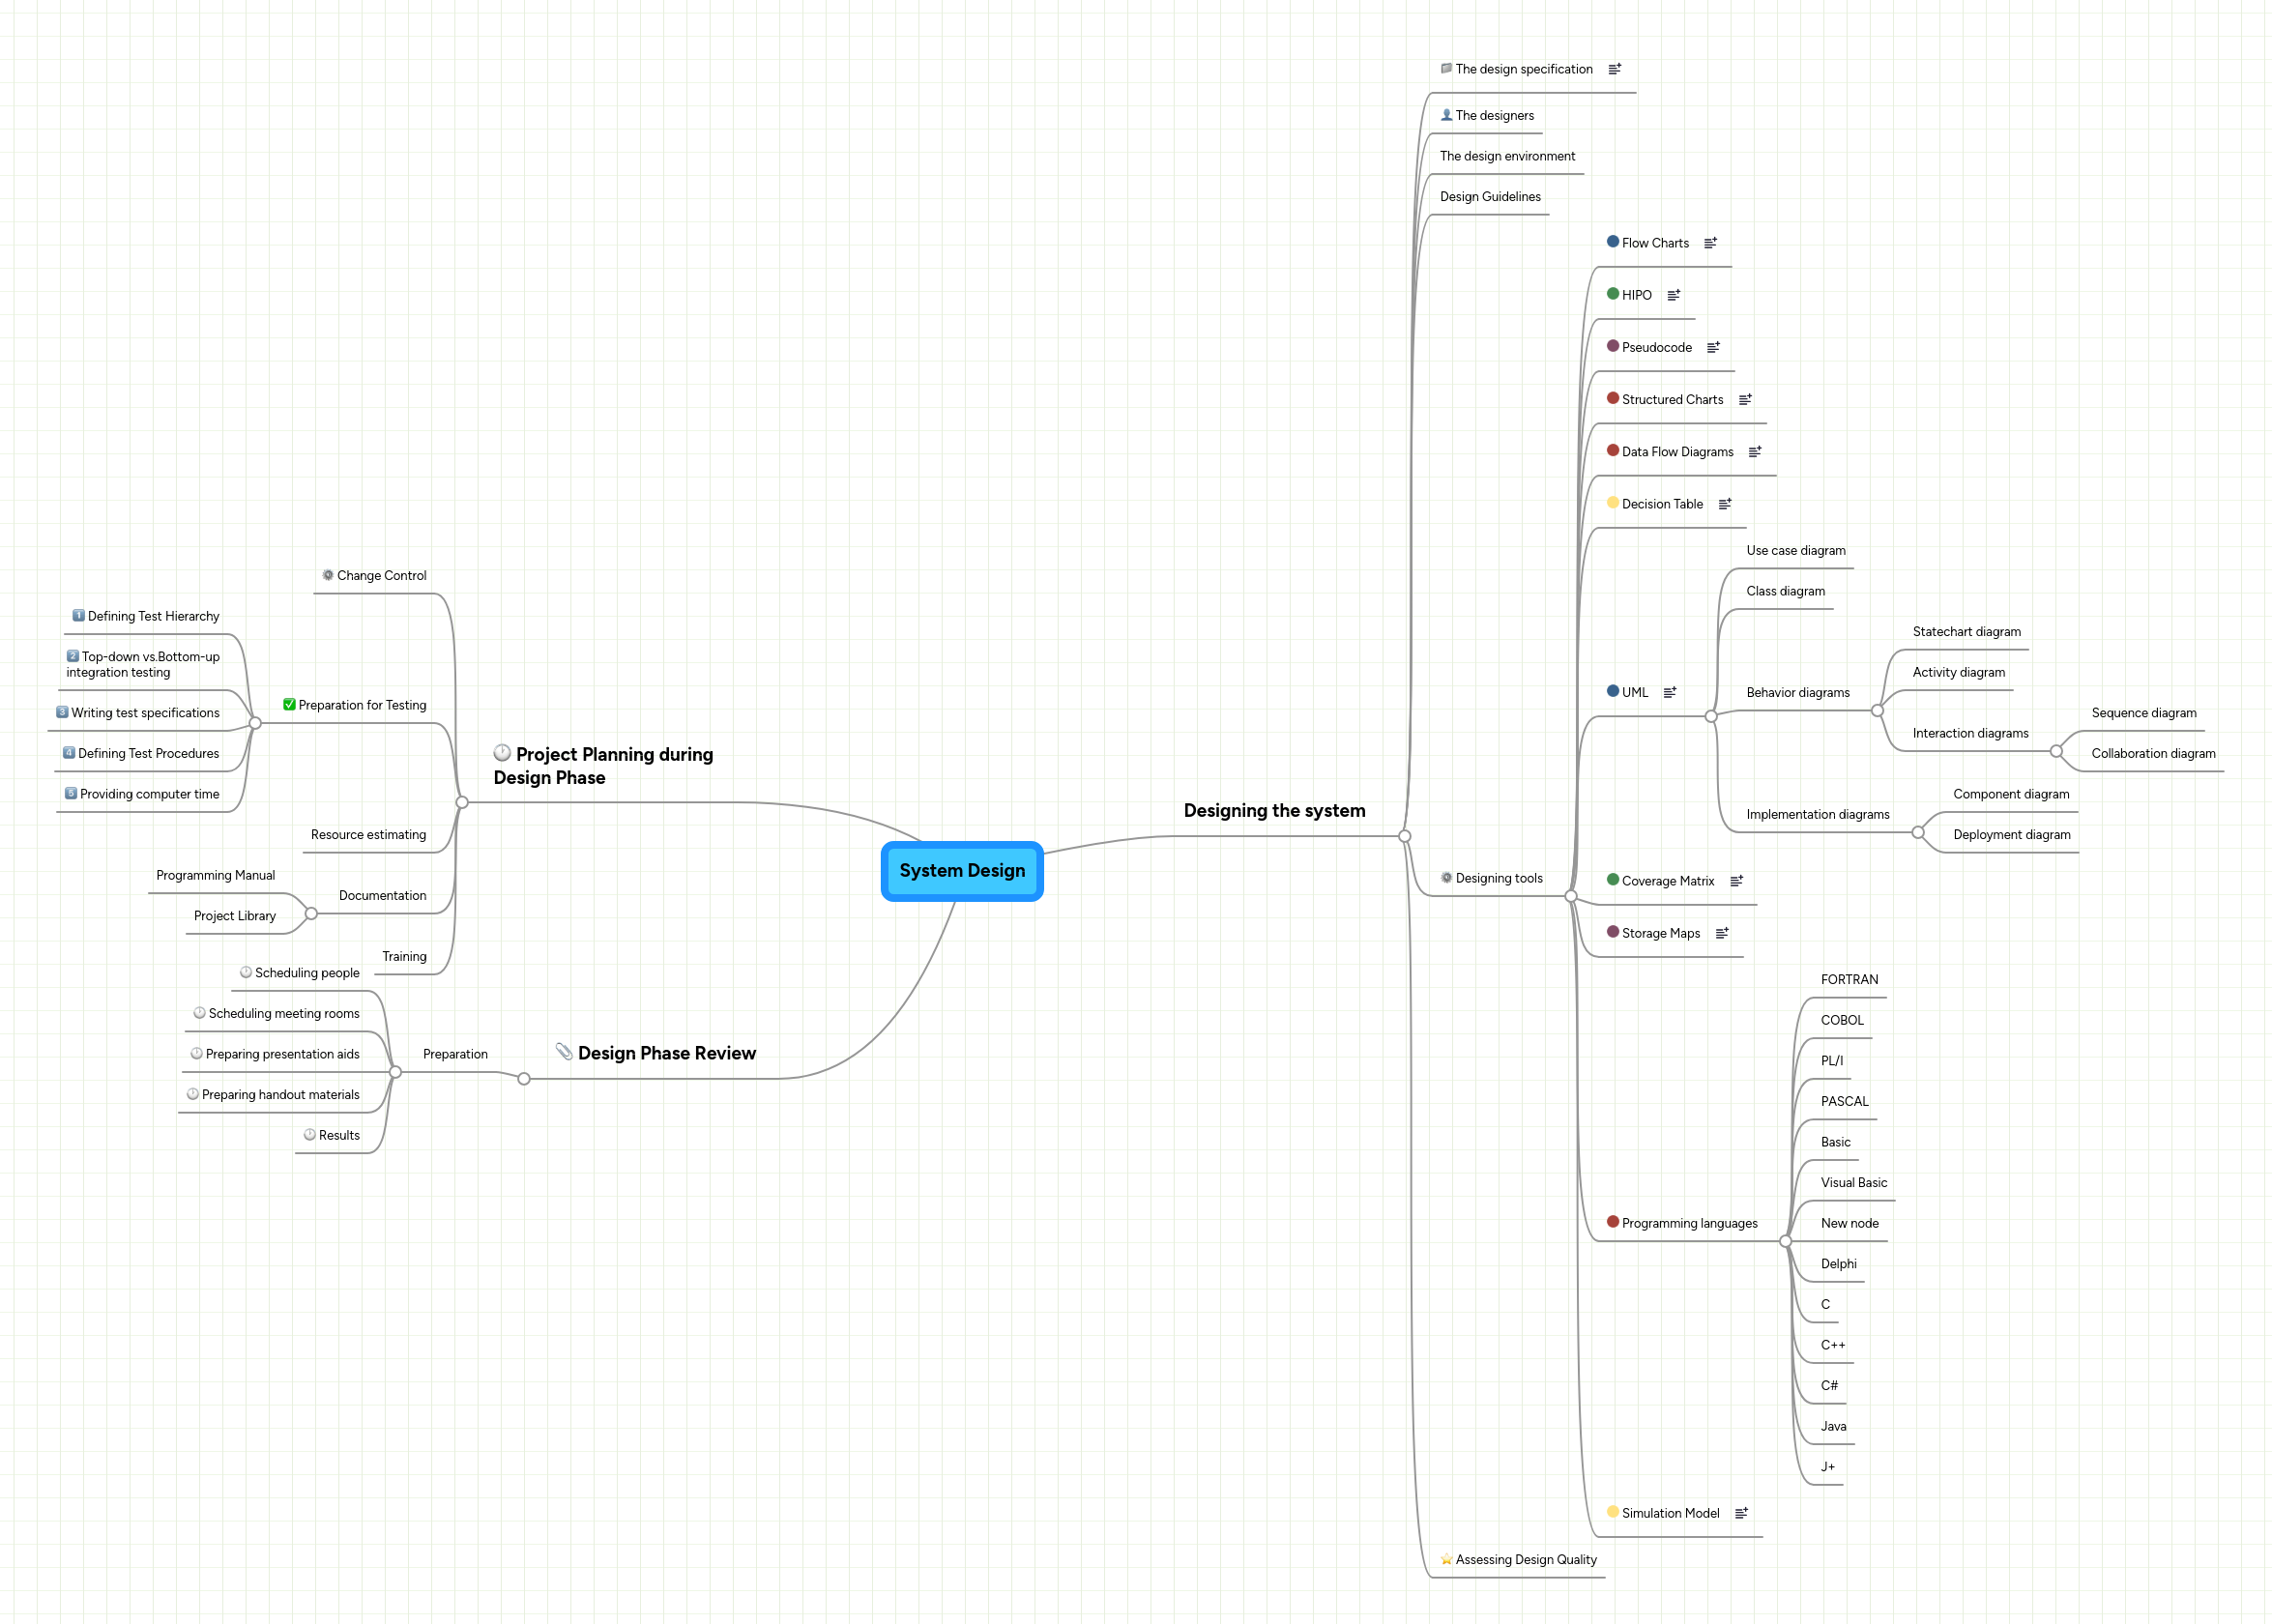Collapse the UML subtopics branch node
The image size is (2272, 1624).
(1712, 715)
